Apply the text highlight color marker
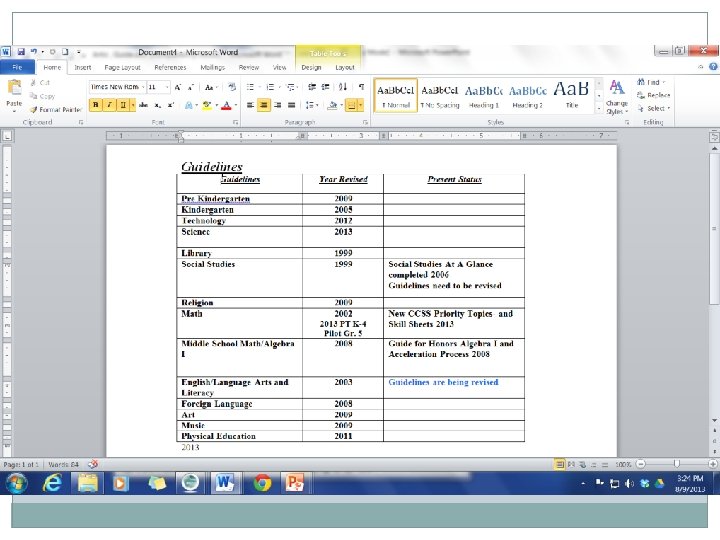This screenshot has width=720, height=540. [x=207, y=105]
